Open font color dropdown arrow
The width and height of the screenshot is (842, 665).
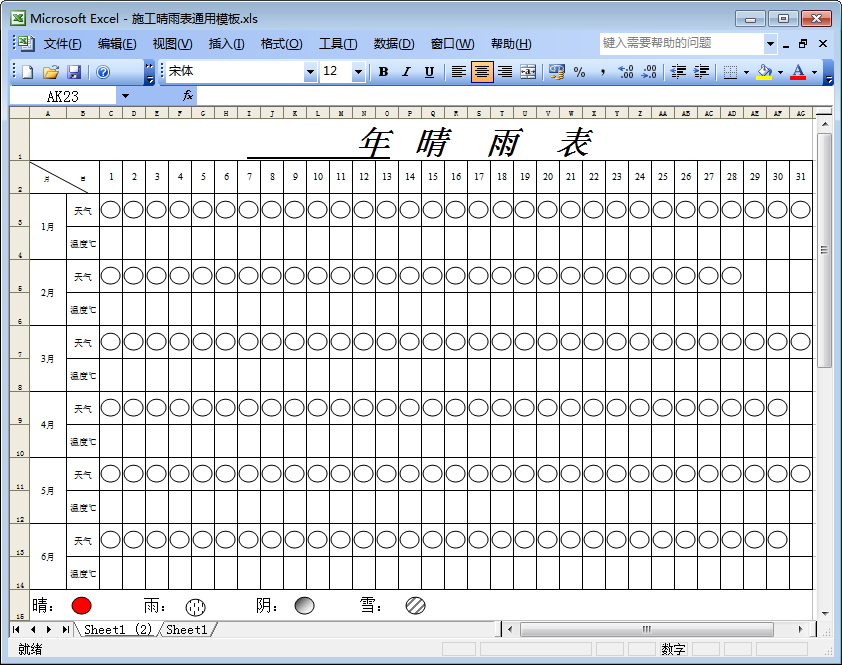814,72
